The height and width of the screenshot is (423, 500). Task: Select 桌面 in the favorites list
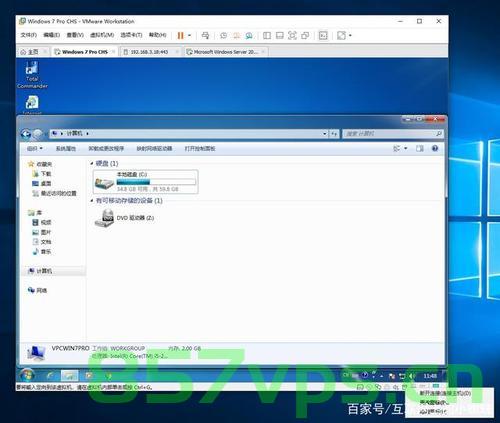tap(42, 183)
